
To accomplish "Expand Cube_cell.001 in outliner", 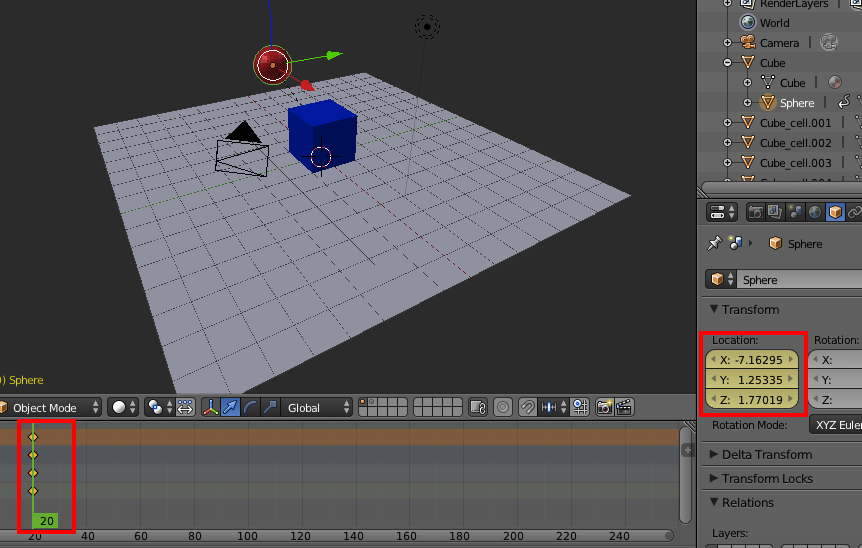I will point(727,123).
